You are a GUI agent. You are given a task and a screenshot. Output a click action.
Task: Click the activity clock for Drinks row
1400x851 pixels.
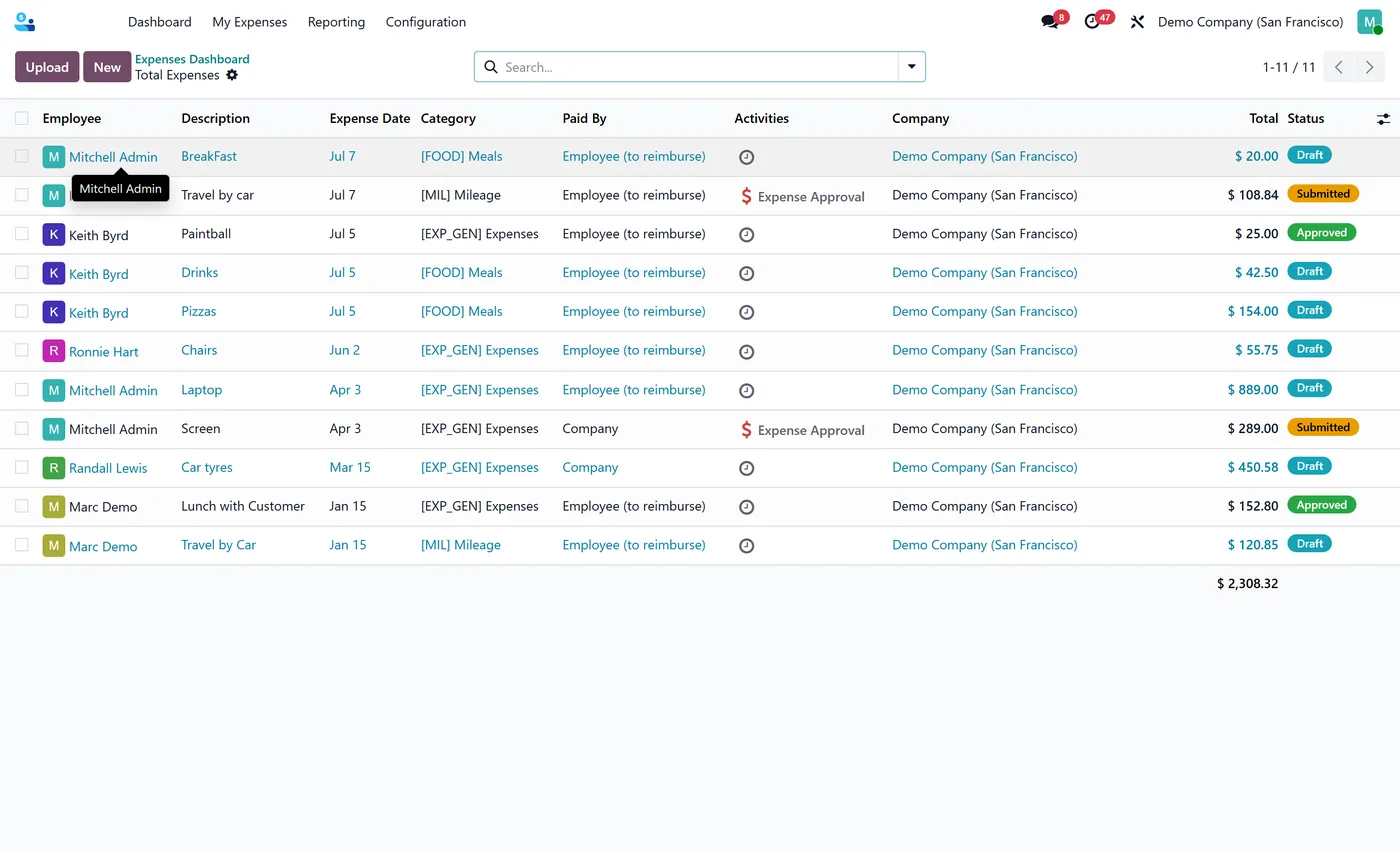(746, 274)
